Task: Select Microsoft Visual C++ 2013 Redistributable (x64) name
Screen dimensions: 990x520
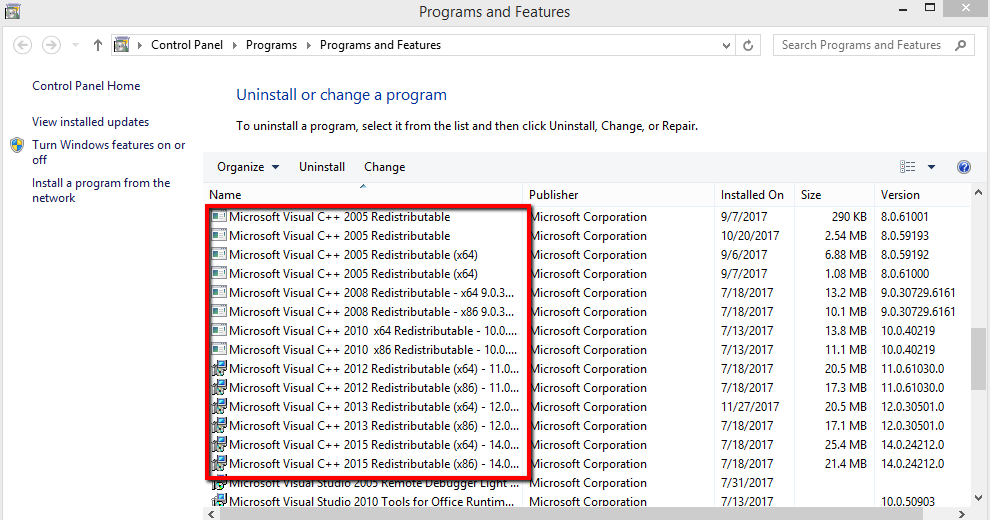Action: click(x=374, y=406)
